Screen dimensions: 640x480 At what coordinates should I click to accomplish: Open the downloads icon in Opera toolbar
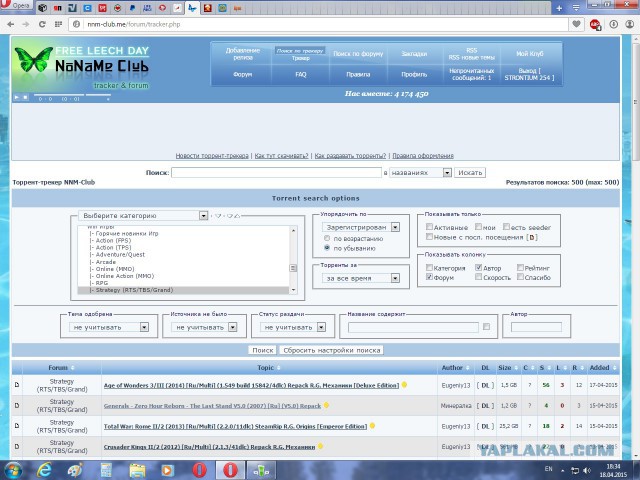pos(613,24)
